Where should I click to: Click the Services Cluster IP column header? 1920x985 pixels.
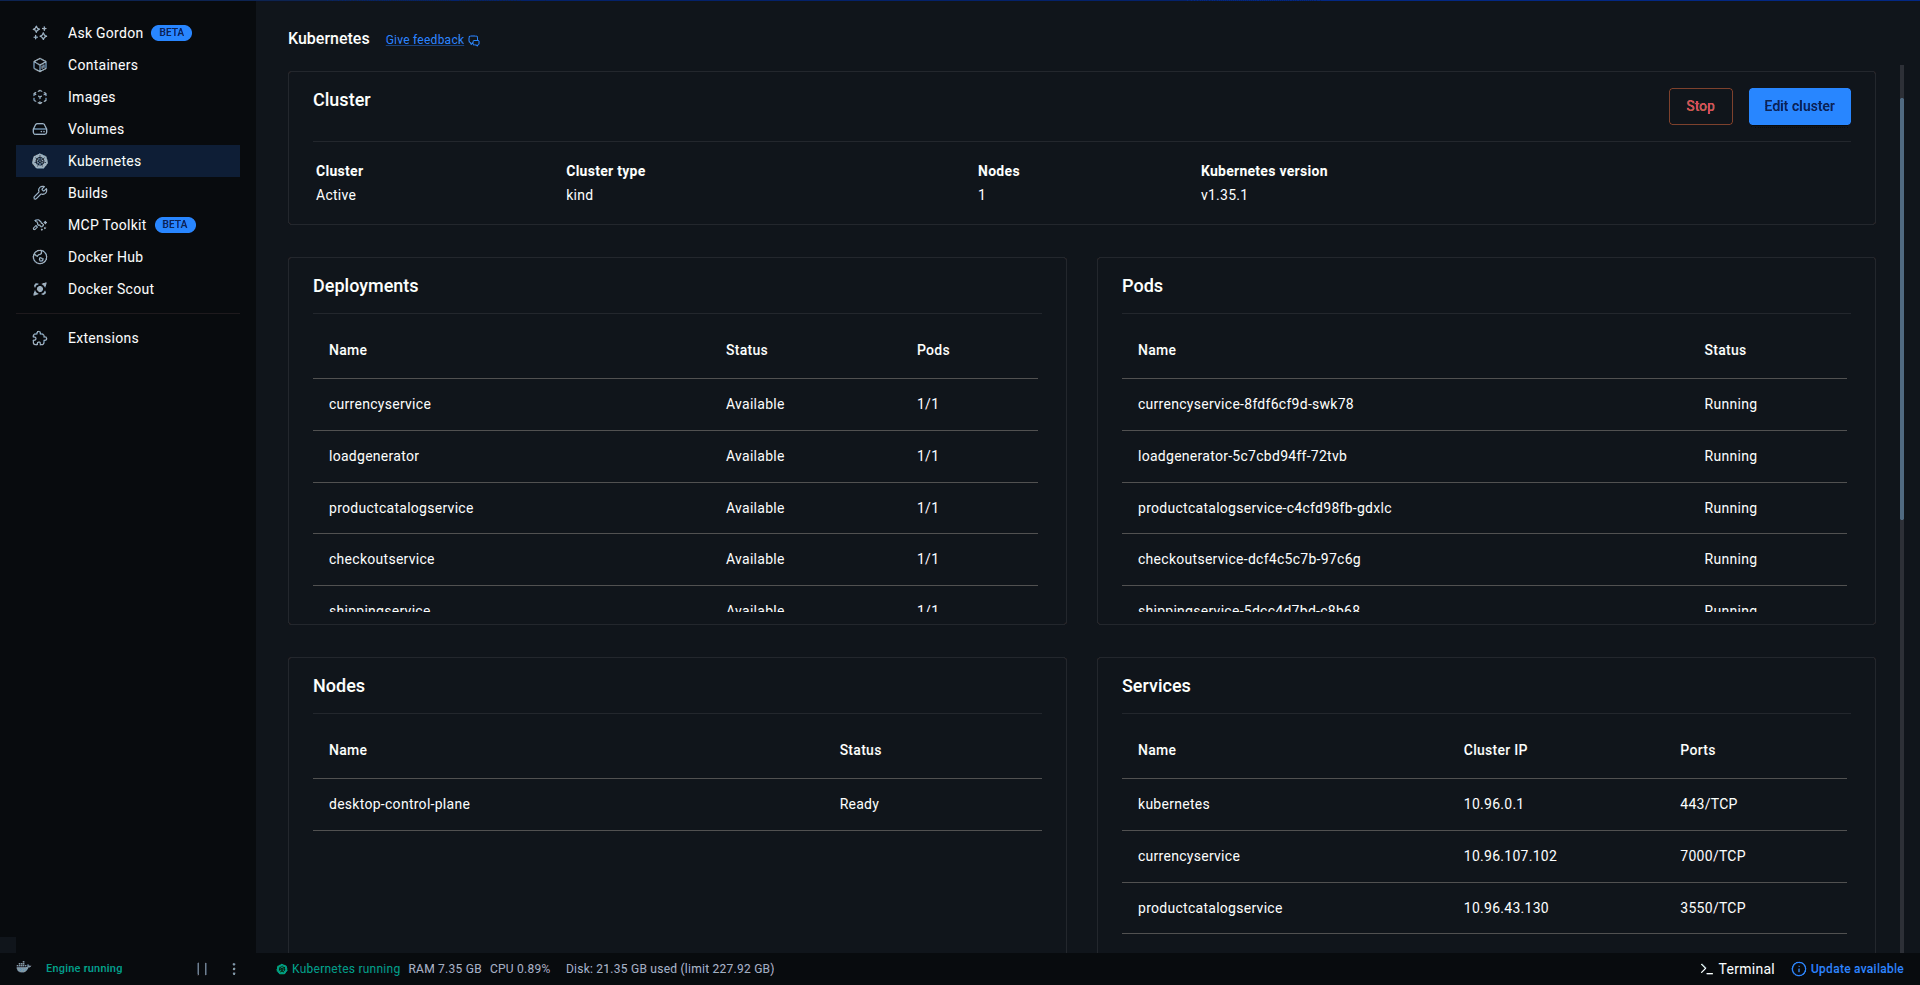pyautogui.click(x=1495, y=750)
